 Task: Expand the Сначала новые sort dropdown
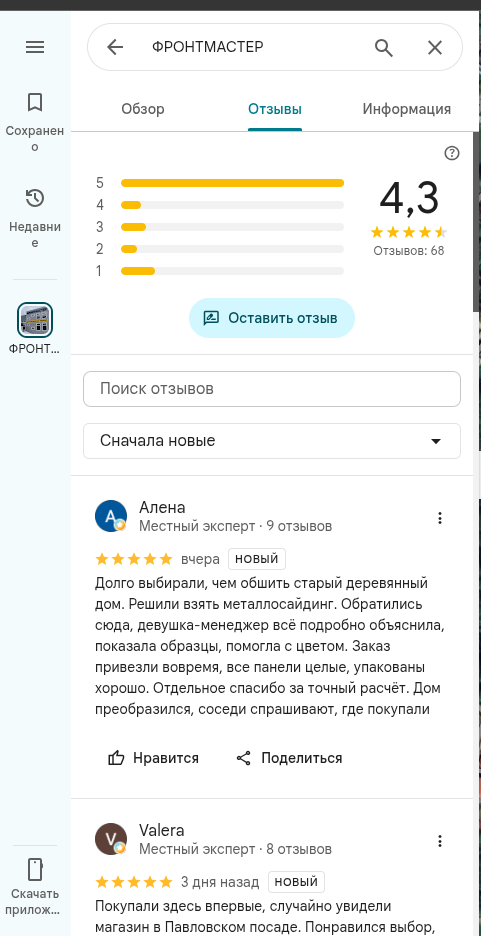pos(272,441)
